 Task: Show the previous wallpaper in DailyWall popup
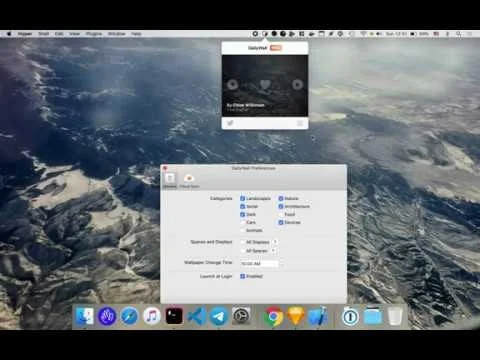(232, 85)
